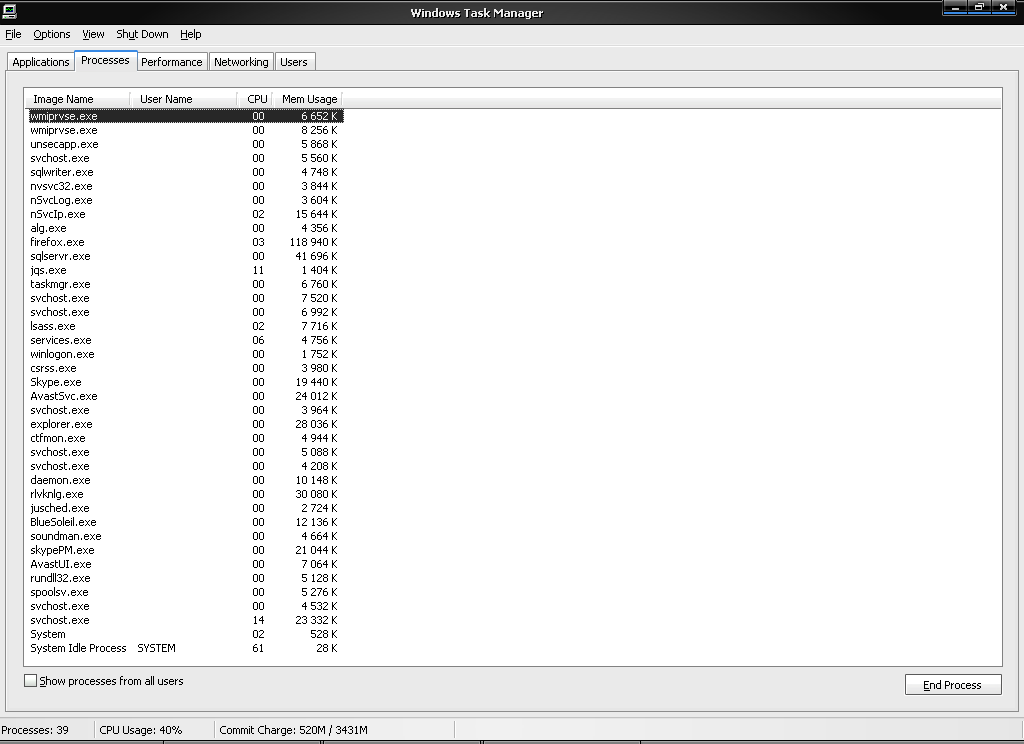Select the Users tab
This screenshot has height=744, width=1024.
click(294, 62)
